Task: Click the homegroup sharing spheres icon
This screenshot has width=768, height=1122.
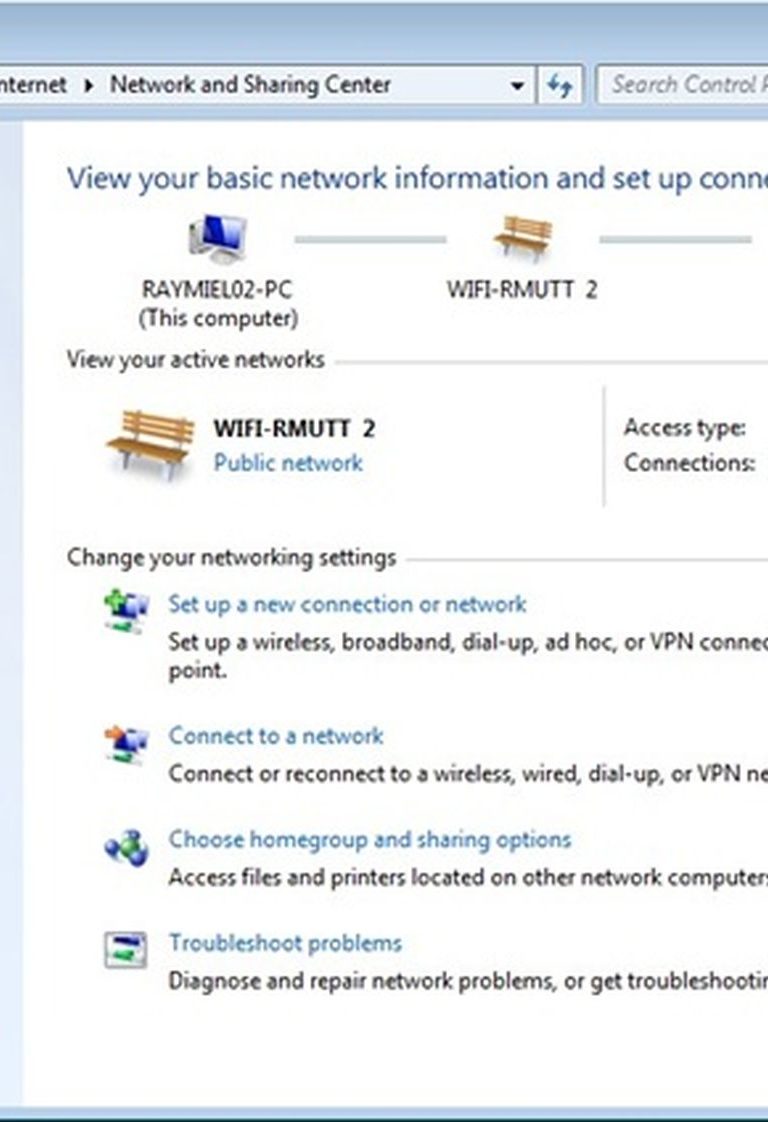Action: point(126,848)
